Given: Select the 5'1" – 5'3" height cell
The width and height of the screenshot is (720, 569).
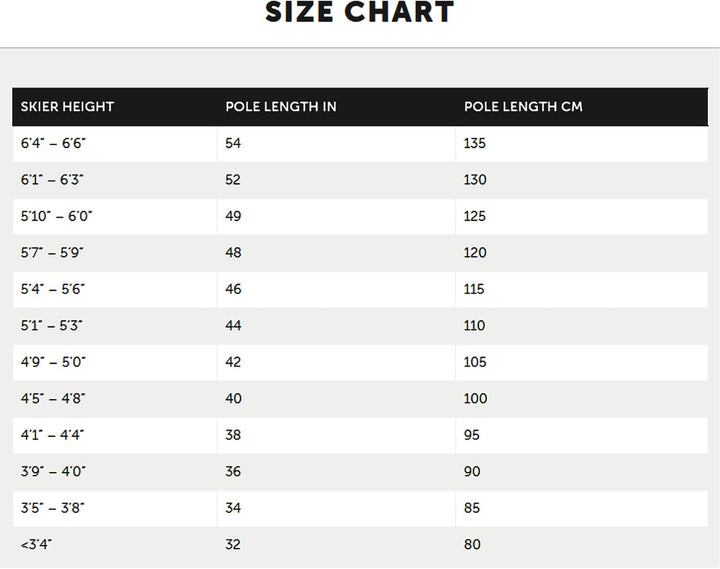Looking at the screenshot, I should click(x=52, y=326).
